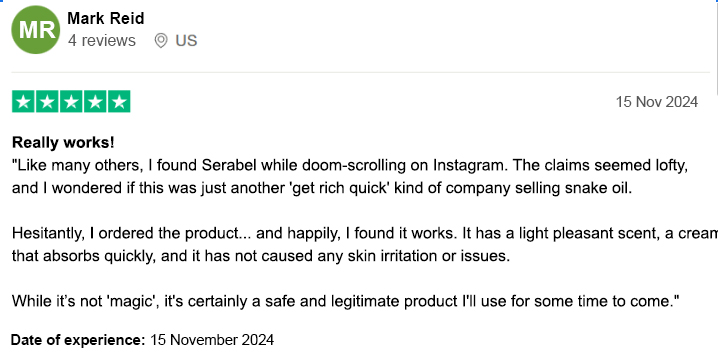Image resolution: width=718 pixels, height=361 pixels.
Task: Click the 'Date of experience:' label
Action: (x=78, y=340)
